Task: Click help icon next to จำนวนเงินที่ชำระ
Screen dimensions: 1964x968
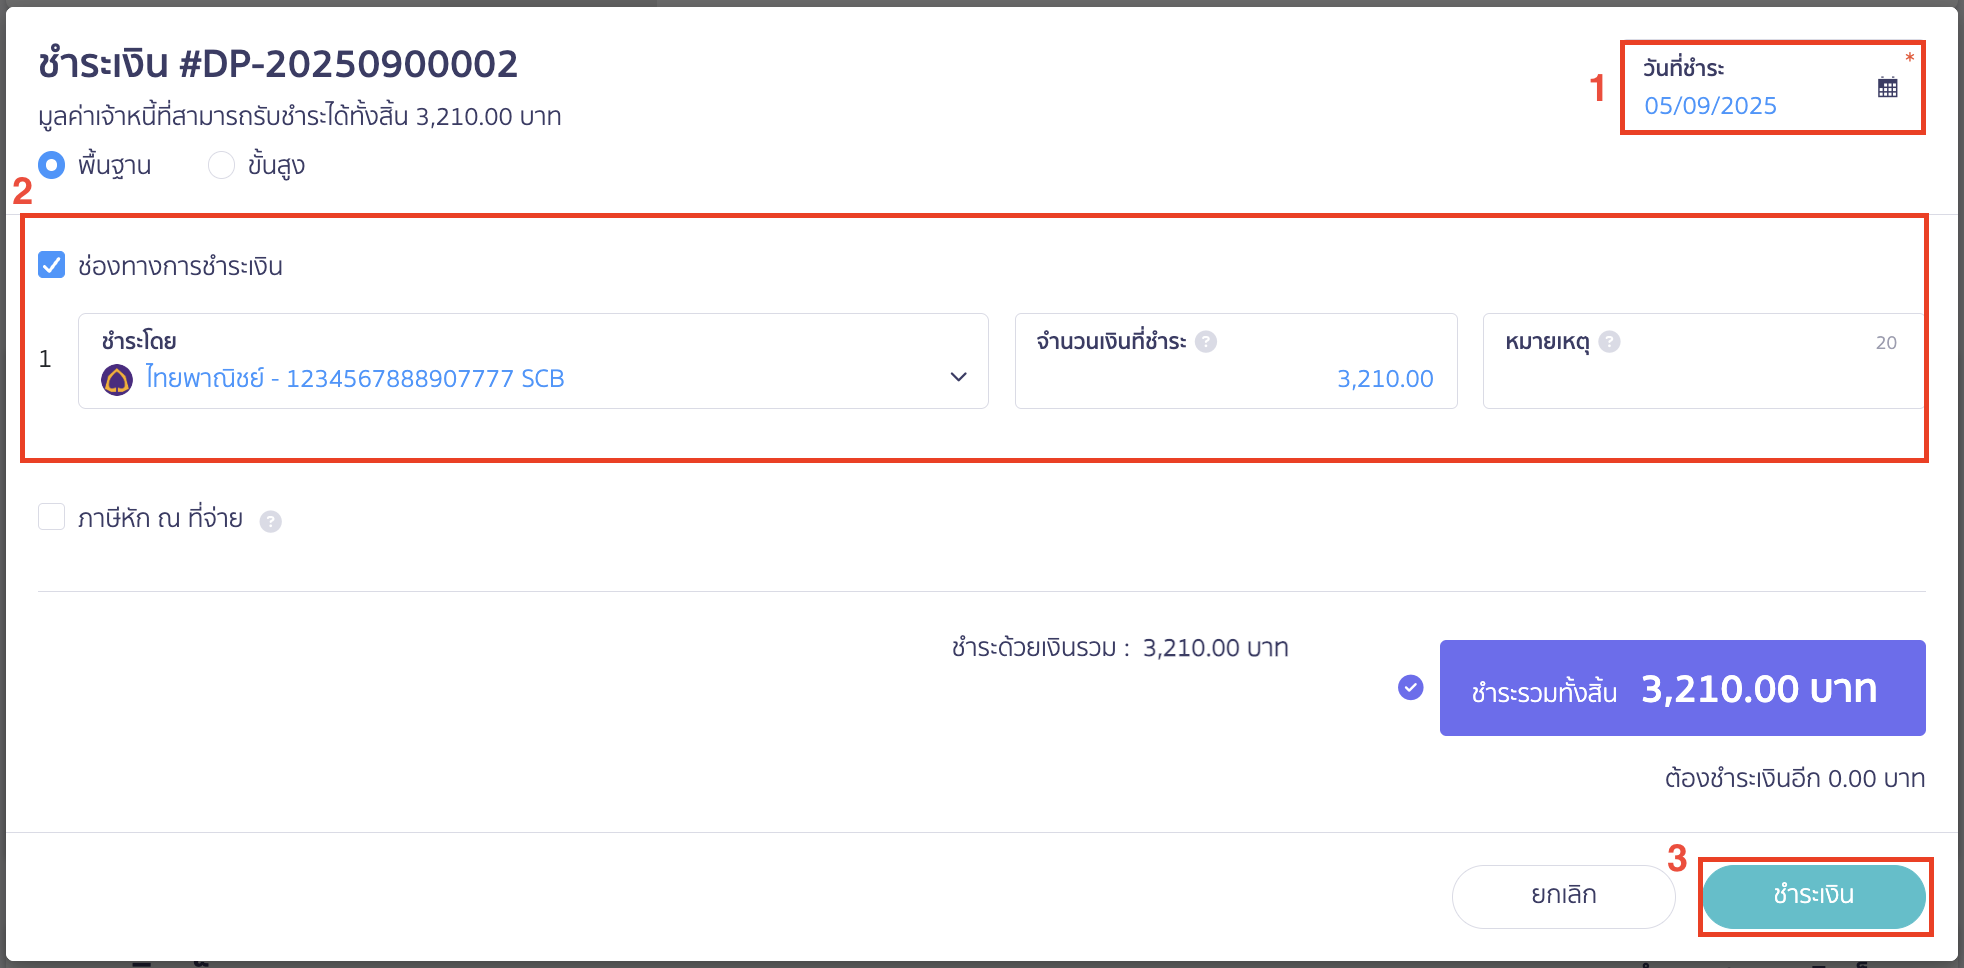Action: pyautogui.click(x=1206, y=342)
